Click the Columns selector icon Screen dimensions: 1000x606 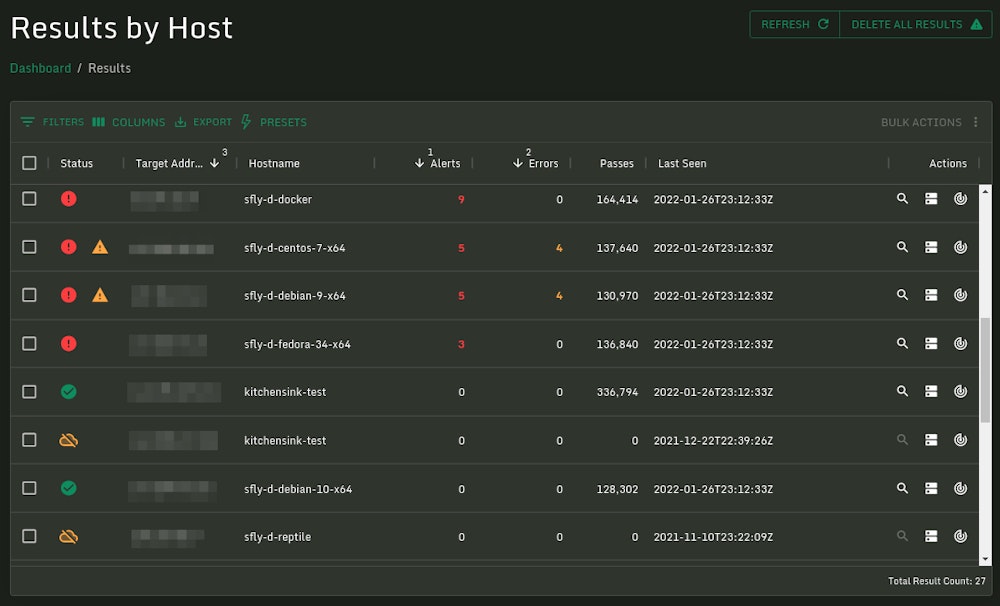click(x=99, y=122)
